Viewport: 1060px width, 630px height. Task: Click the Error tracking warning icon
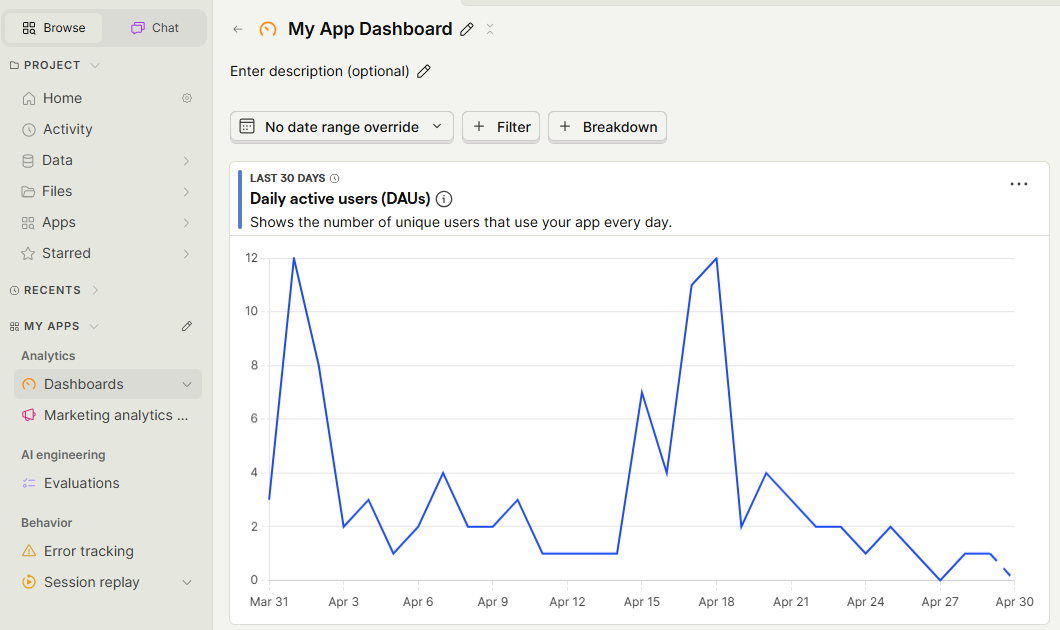click(x=28, y=551)
